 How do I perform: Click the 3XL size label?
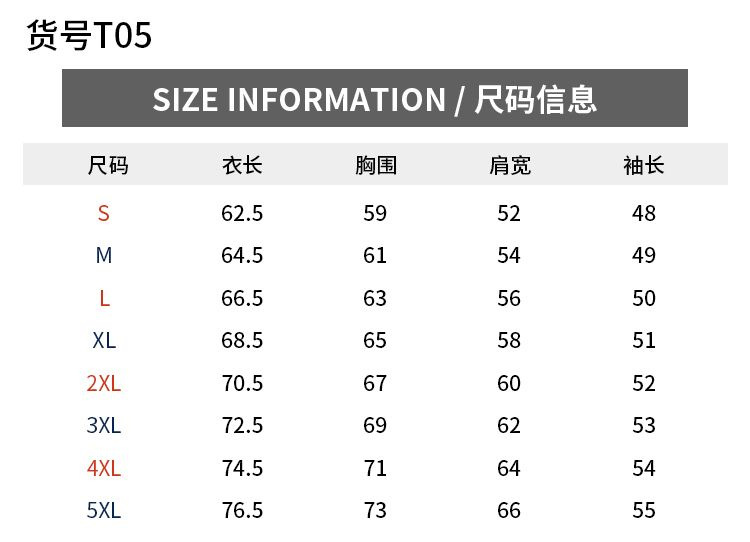[x=104, y=426]
